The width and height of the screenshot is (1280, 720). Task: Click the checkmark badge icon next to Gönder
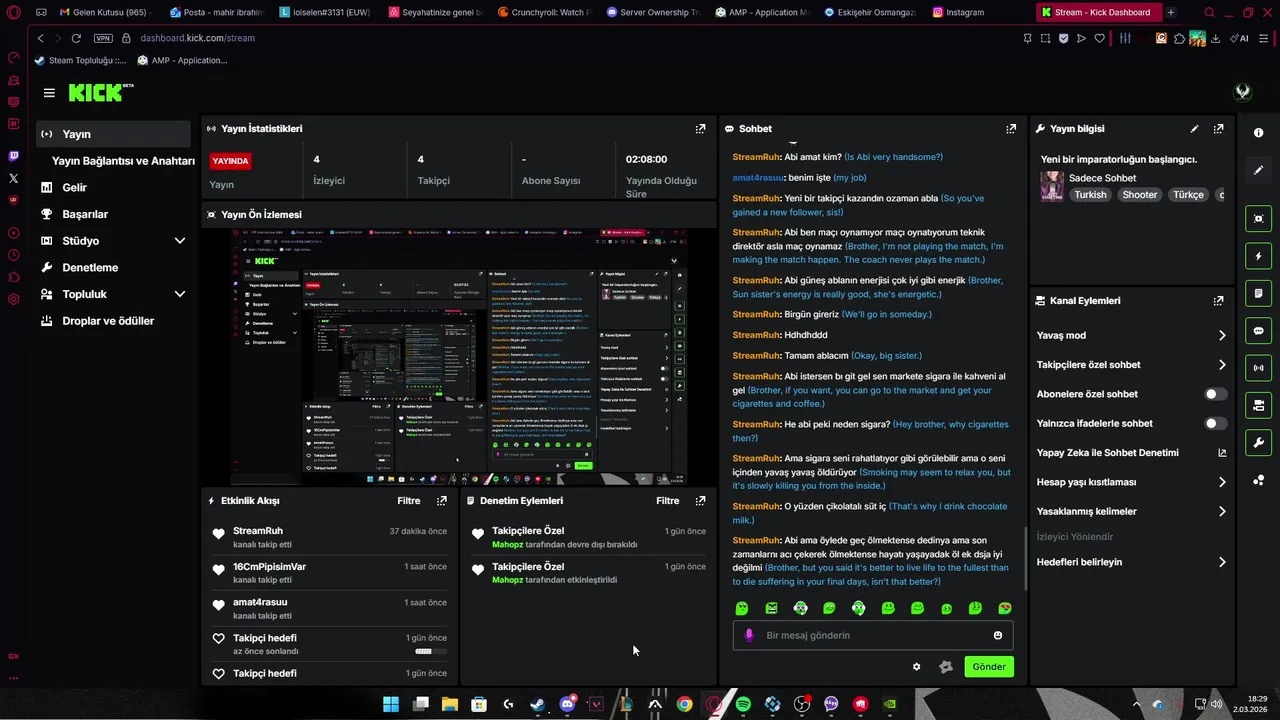point(946,667)
